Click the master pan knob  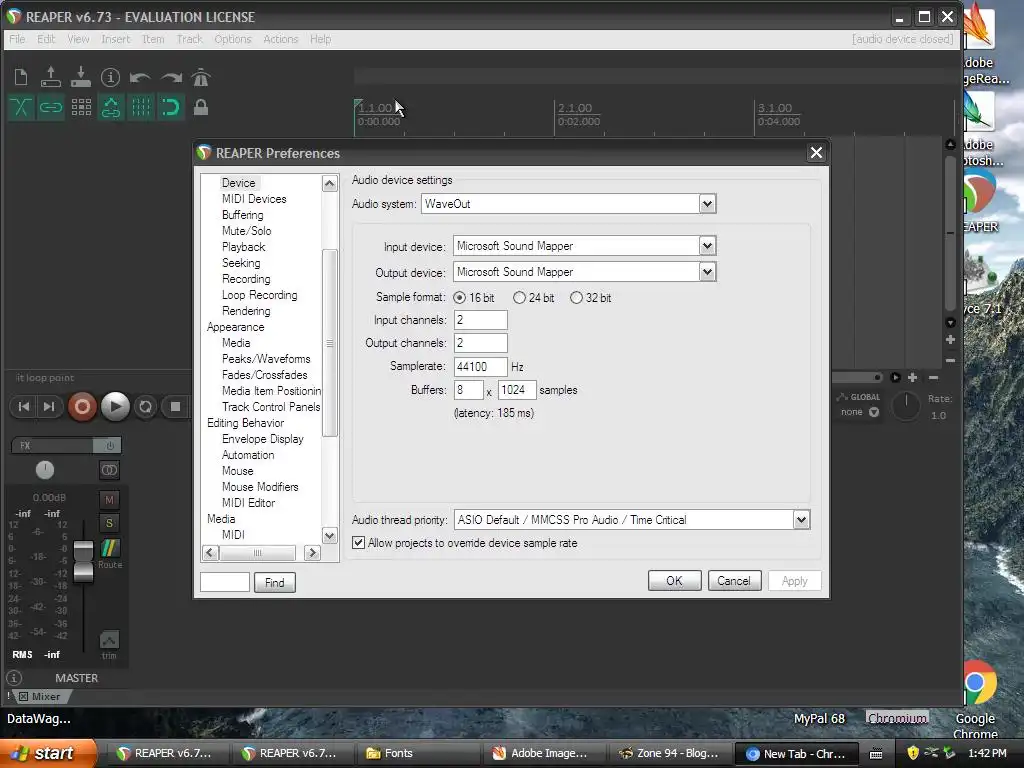pyautogui.click(x=44, y=470)
